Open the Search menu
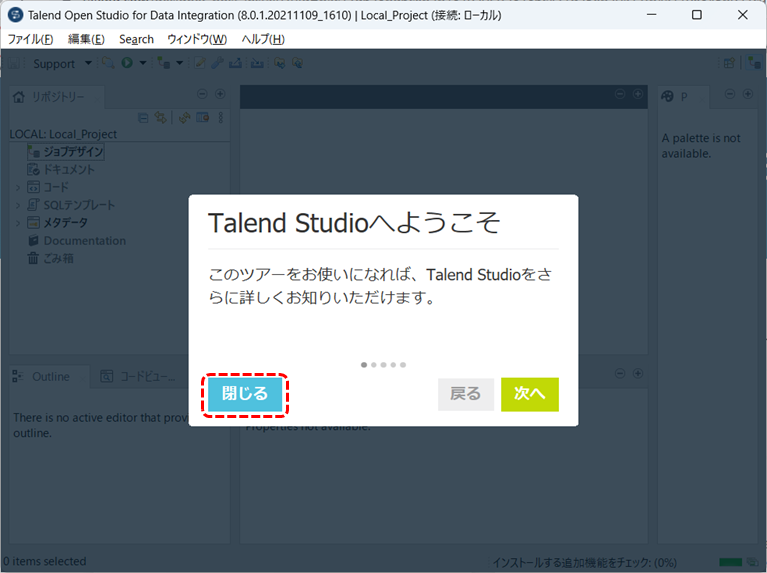Screen dimensions: 767x573 click(x=136, y=39)
